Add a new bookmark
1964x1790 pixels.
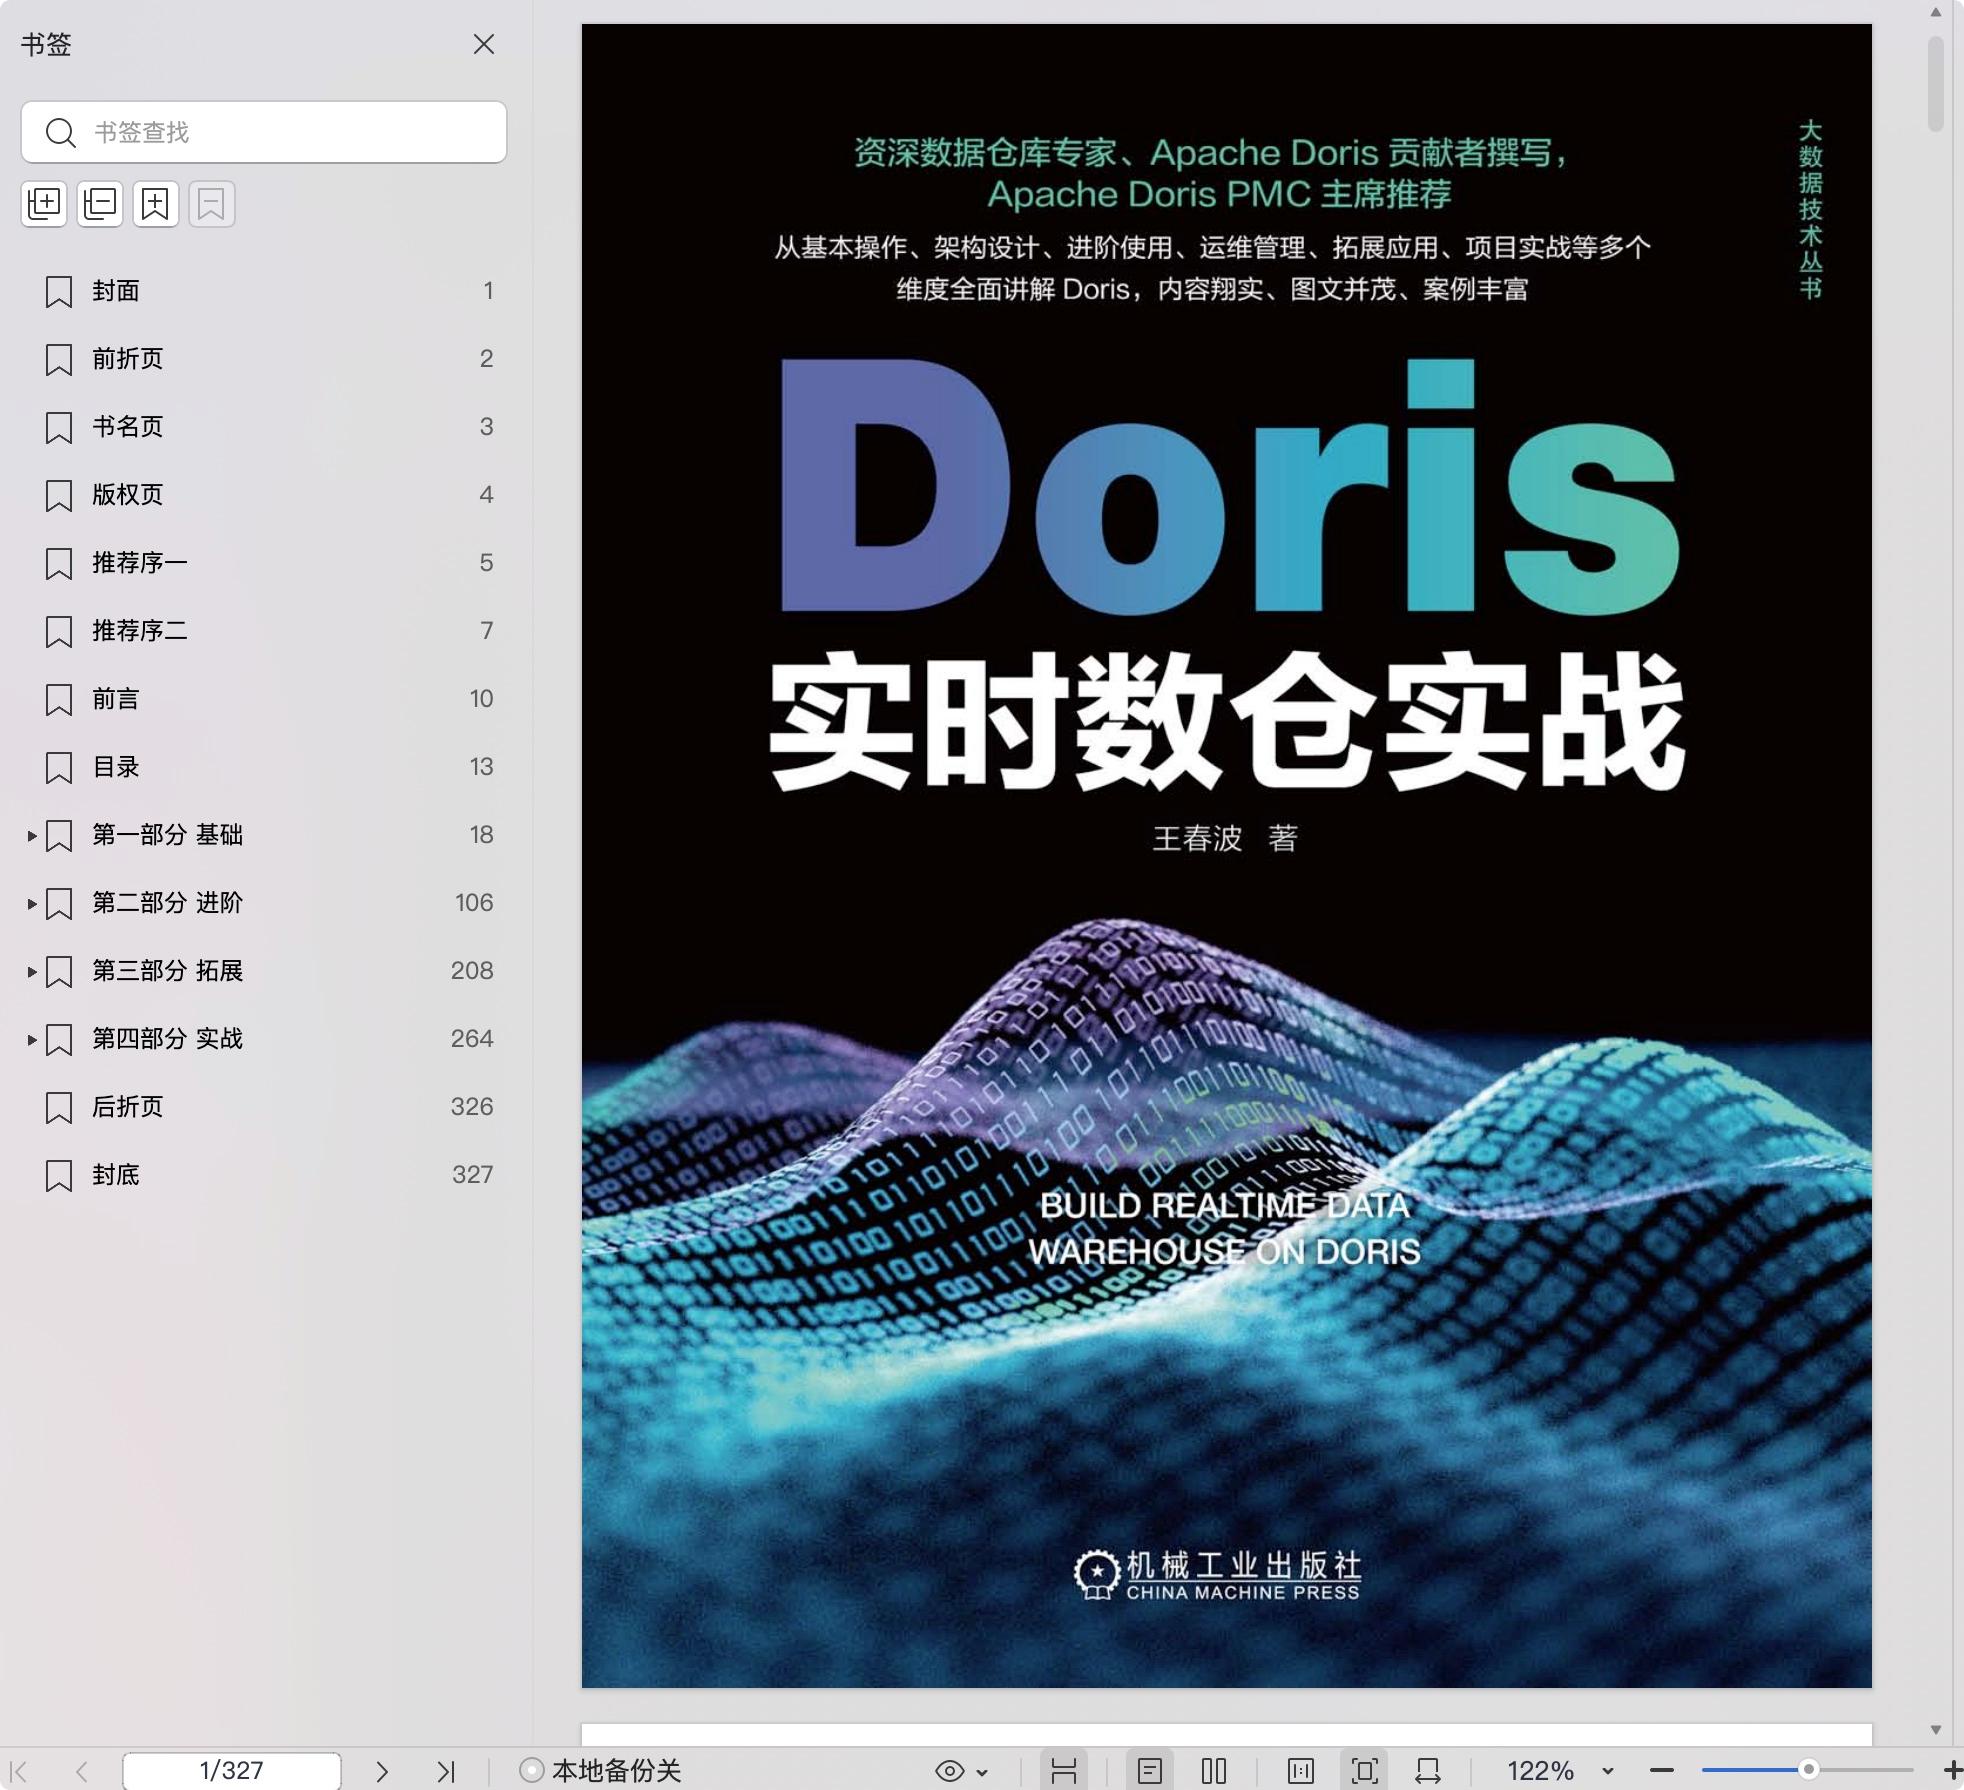tap(156, 204)
